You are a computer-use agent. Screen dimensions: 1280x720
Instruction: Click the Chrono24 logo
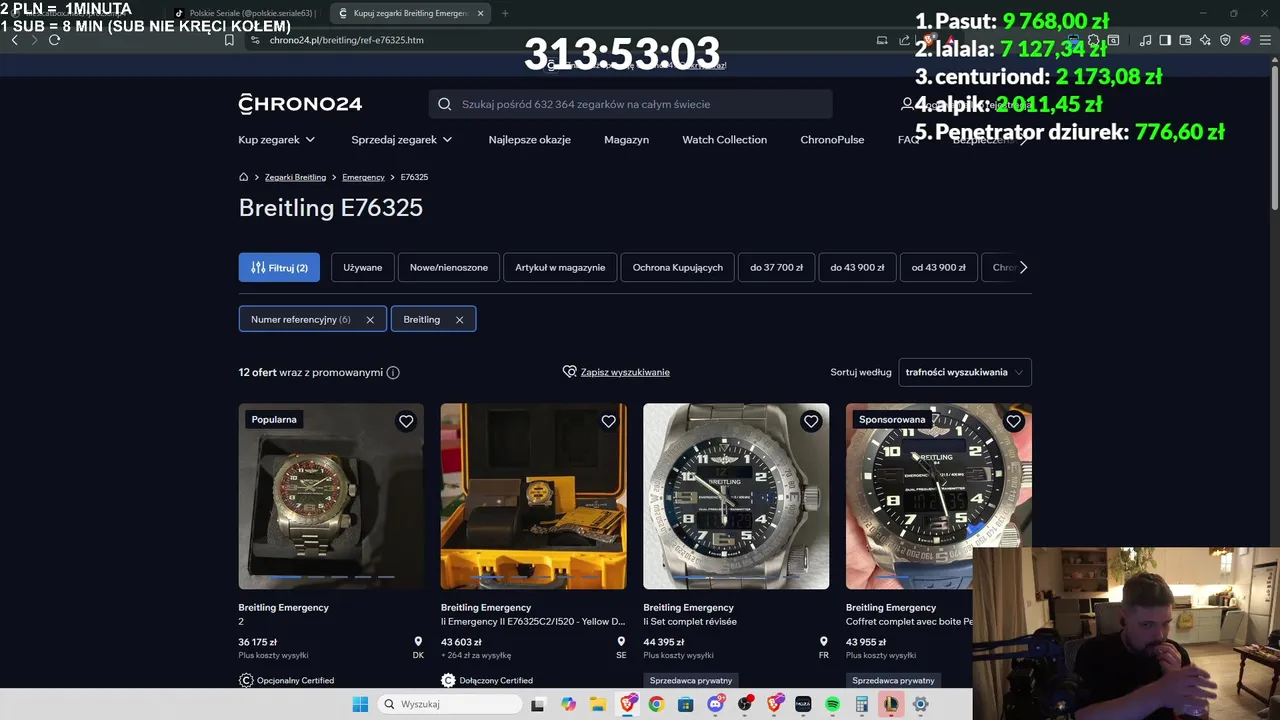pyautogui.click(x=300, y=104)
